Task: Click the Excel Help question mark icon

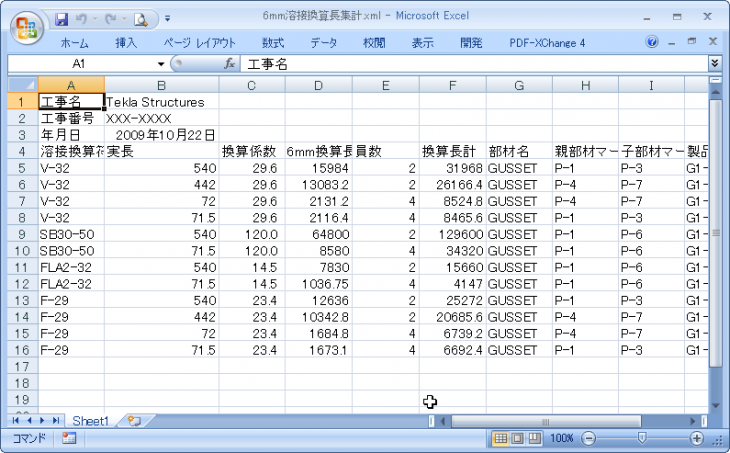Action: (x=652, y=43)
